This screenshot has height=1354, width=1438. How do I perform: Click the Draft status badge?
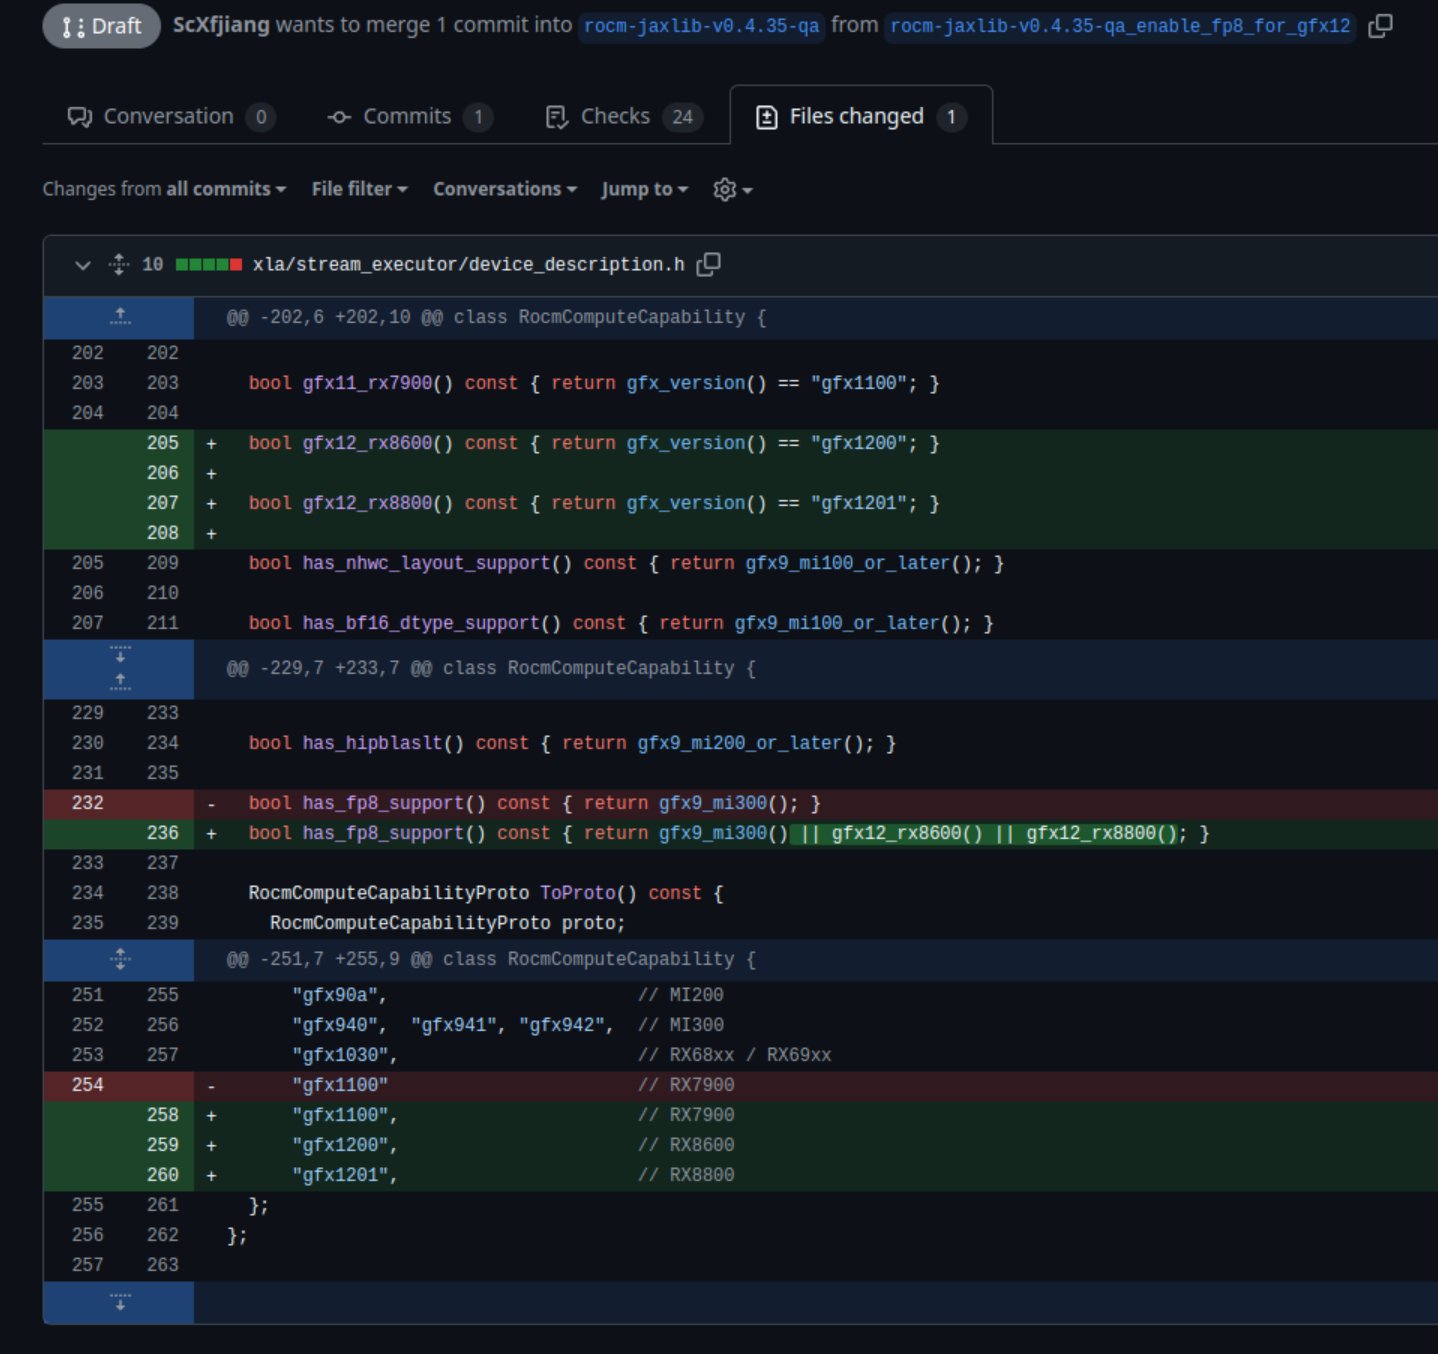(101, 26)
